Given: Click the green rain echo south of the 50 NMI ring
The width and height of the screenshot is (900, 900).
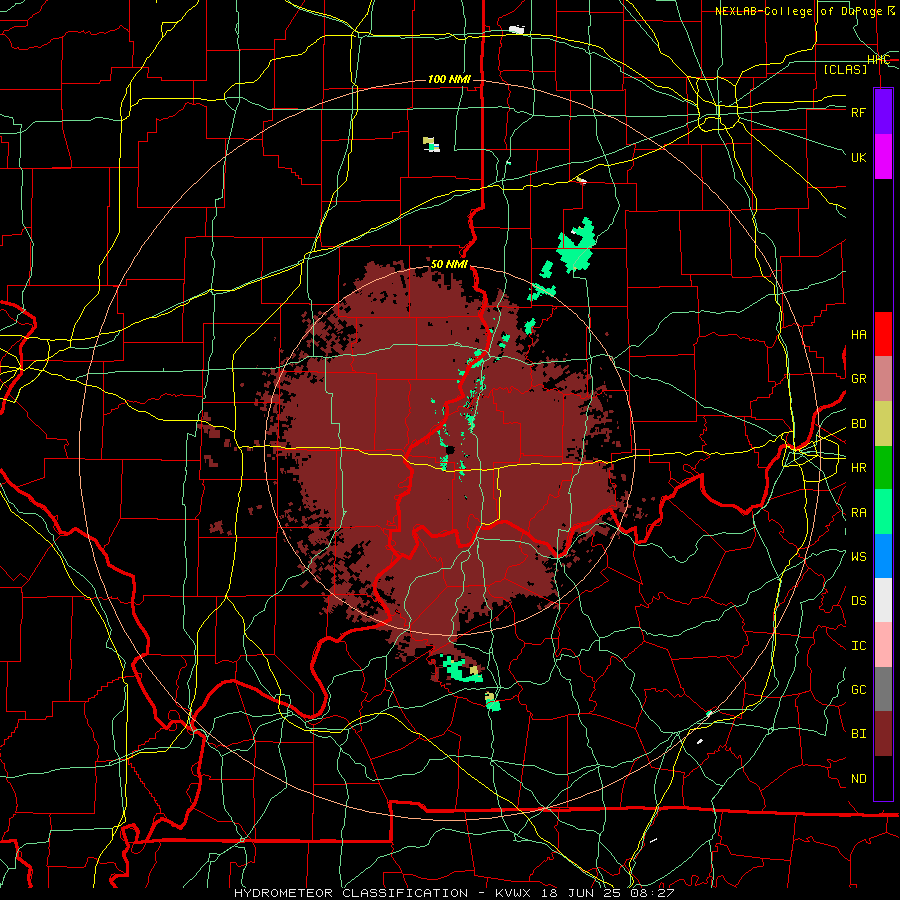Looking at the screenshot, I should pyautogui.click(x=461, y=671).
